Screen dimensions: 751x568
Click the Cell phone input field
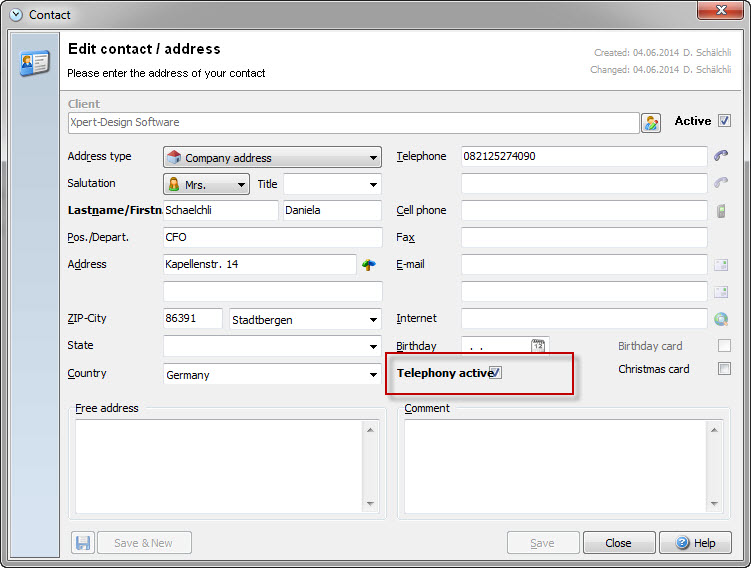(x=584, y=210)
